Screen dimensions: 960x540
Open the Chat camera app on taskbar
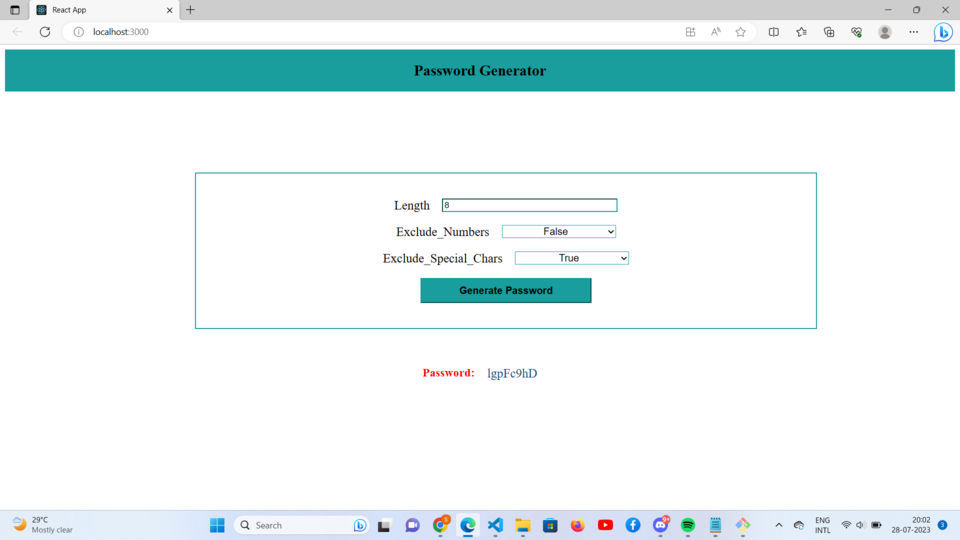(x=412, y=525)
